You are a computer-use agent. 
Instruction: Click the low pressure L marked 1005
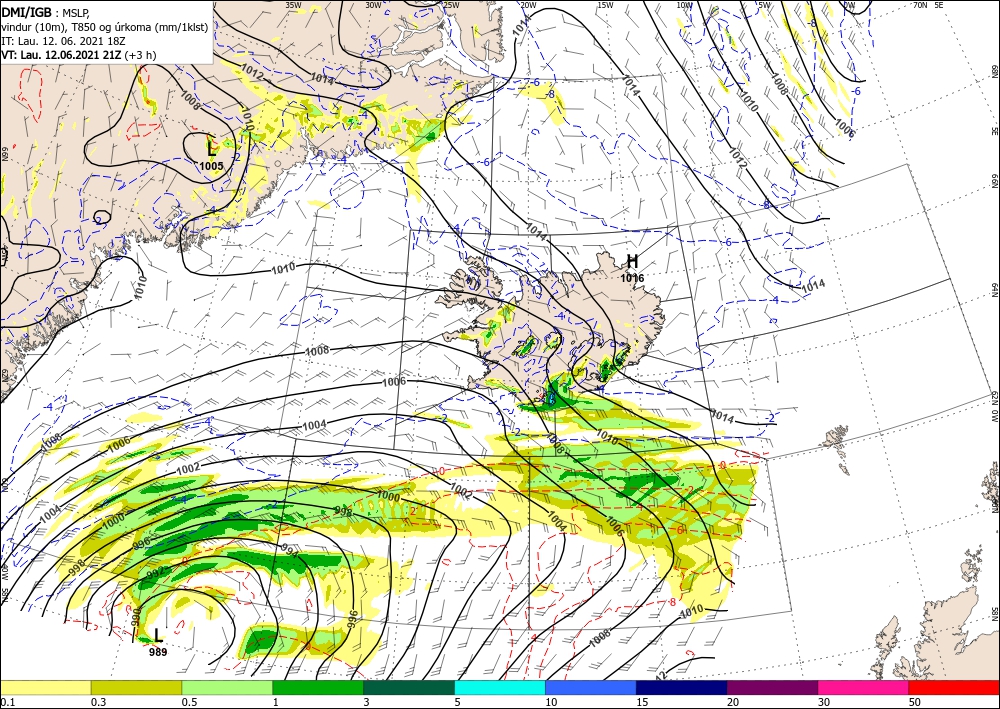pos(212,149)
